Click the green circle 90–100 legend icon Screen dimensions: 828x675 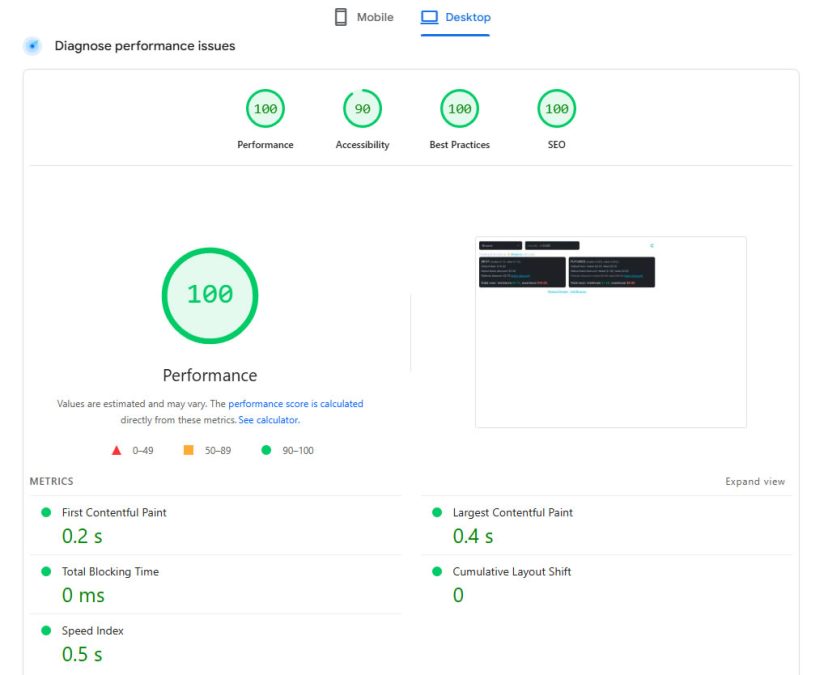pyautogui.click(x=266, y=450)
